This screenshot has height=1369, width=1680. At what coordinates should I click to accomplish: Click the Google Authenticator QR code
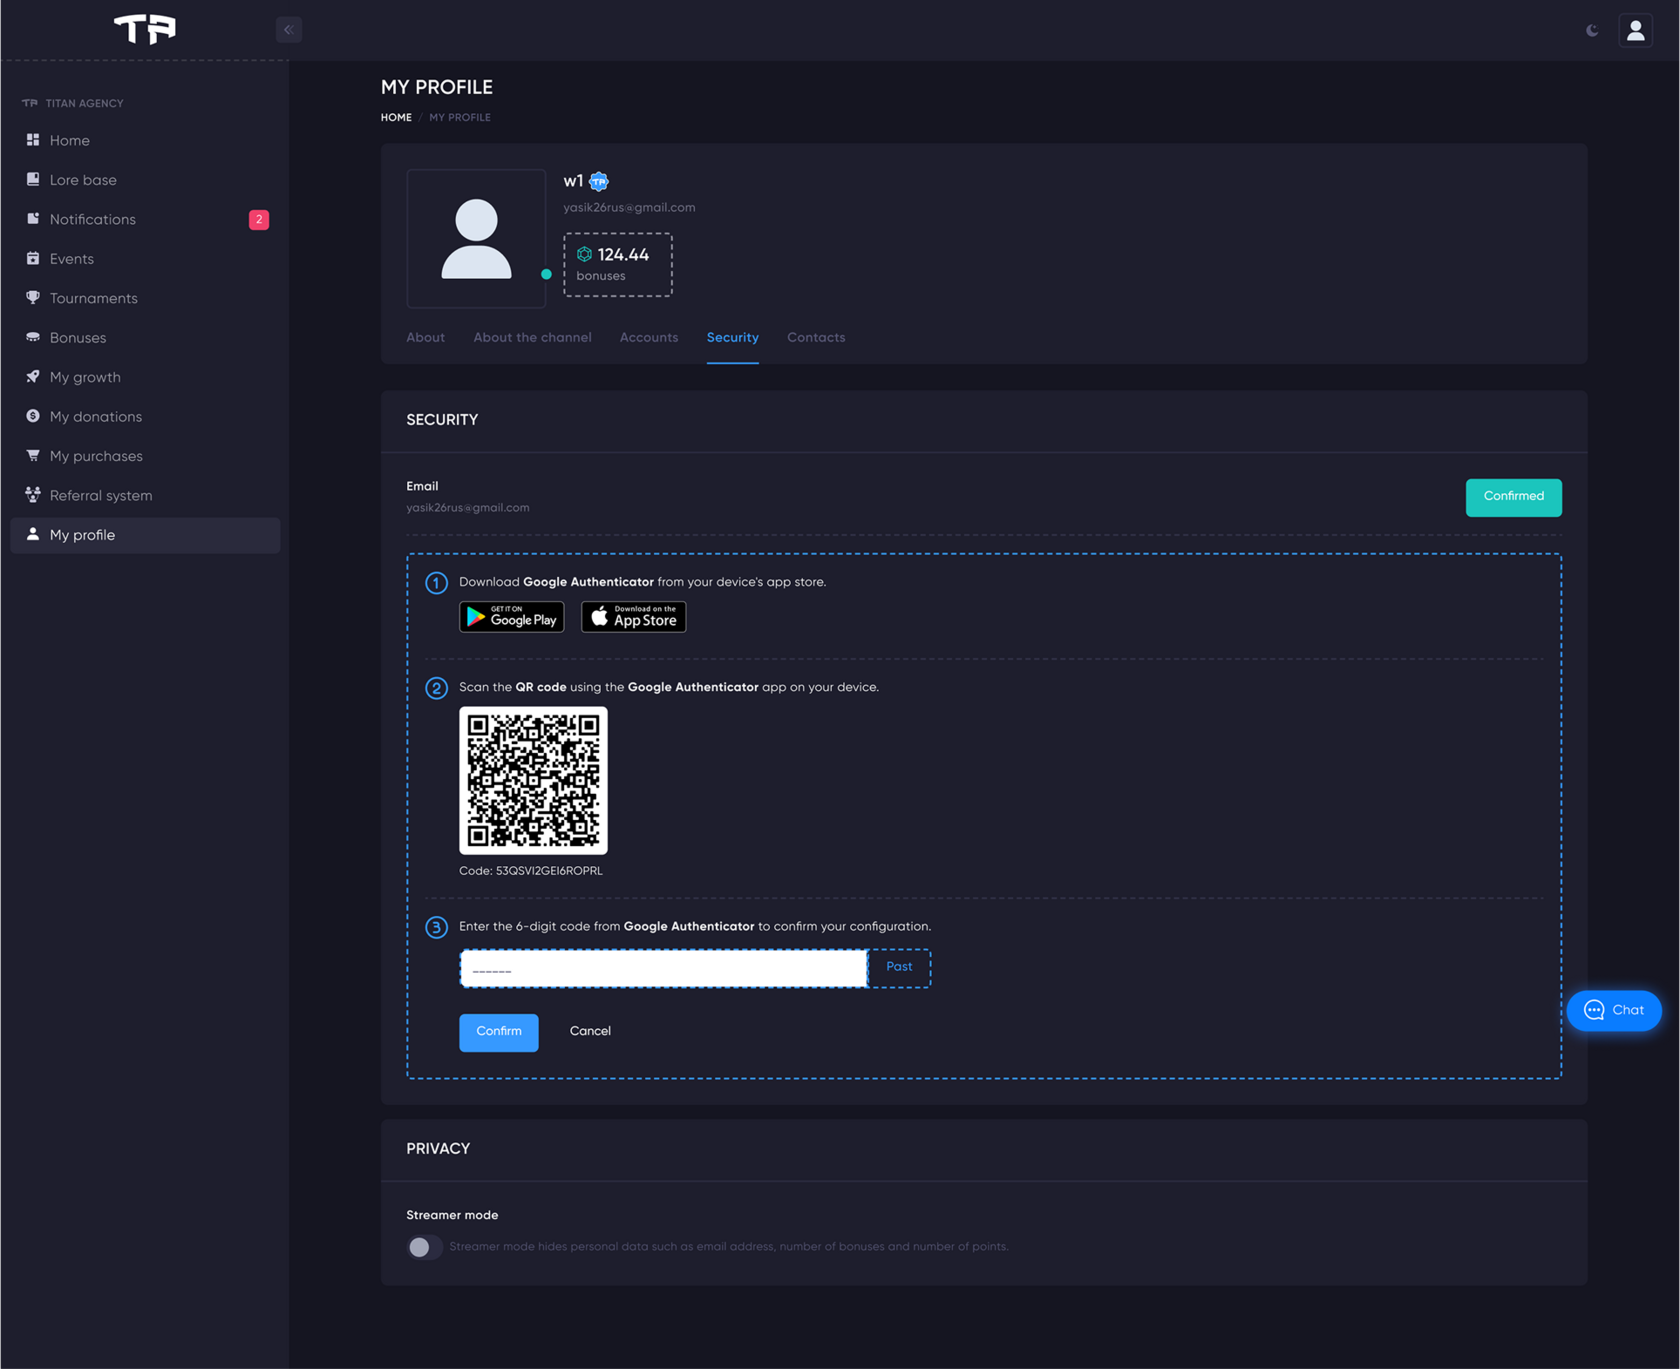(x=533, y=780)
